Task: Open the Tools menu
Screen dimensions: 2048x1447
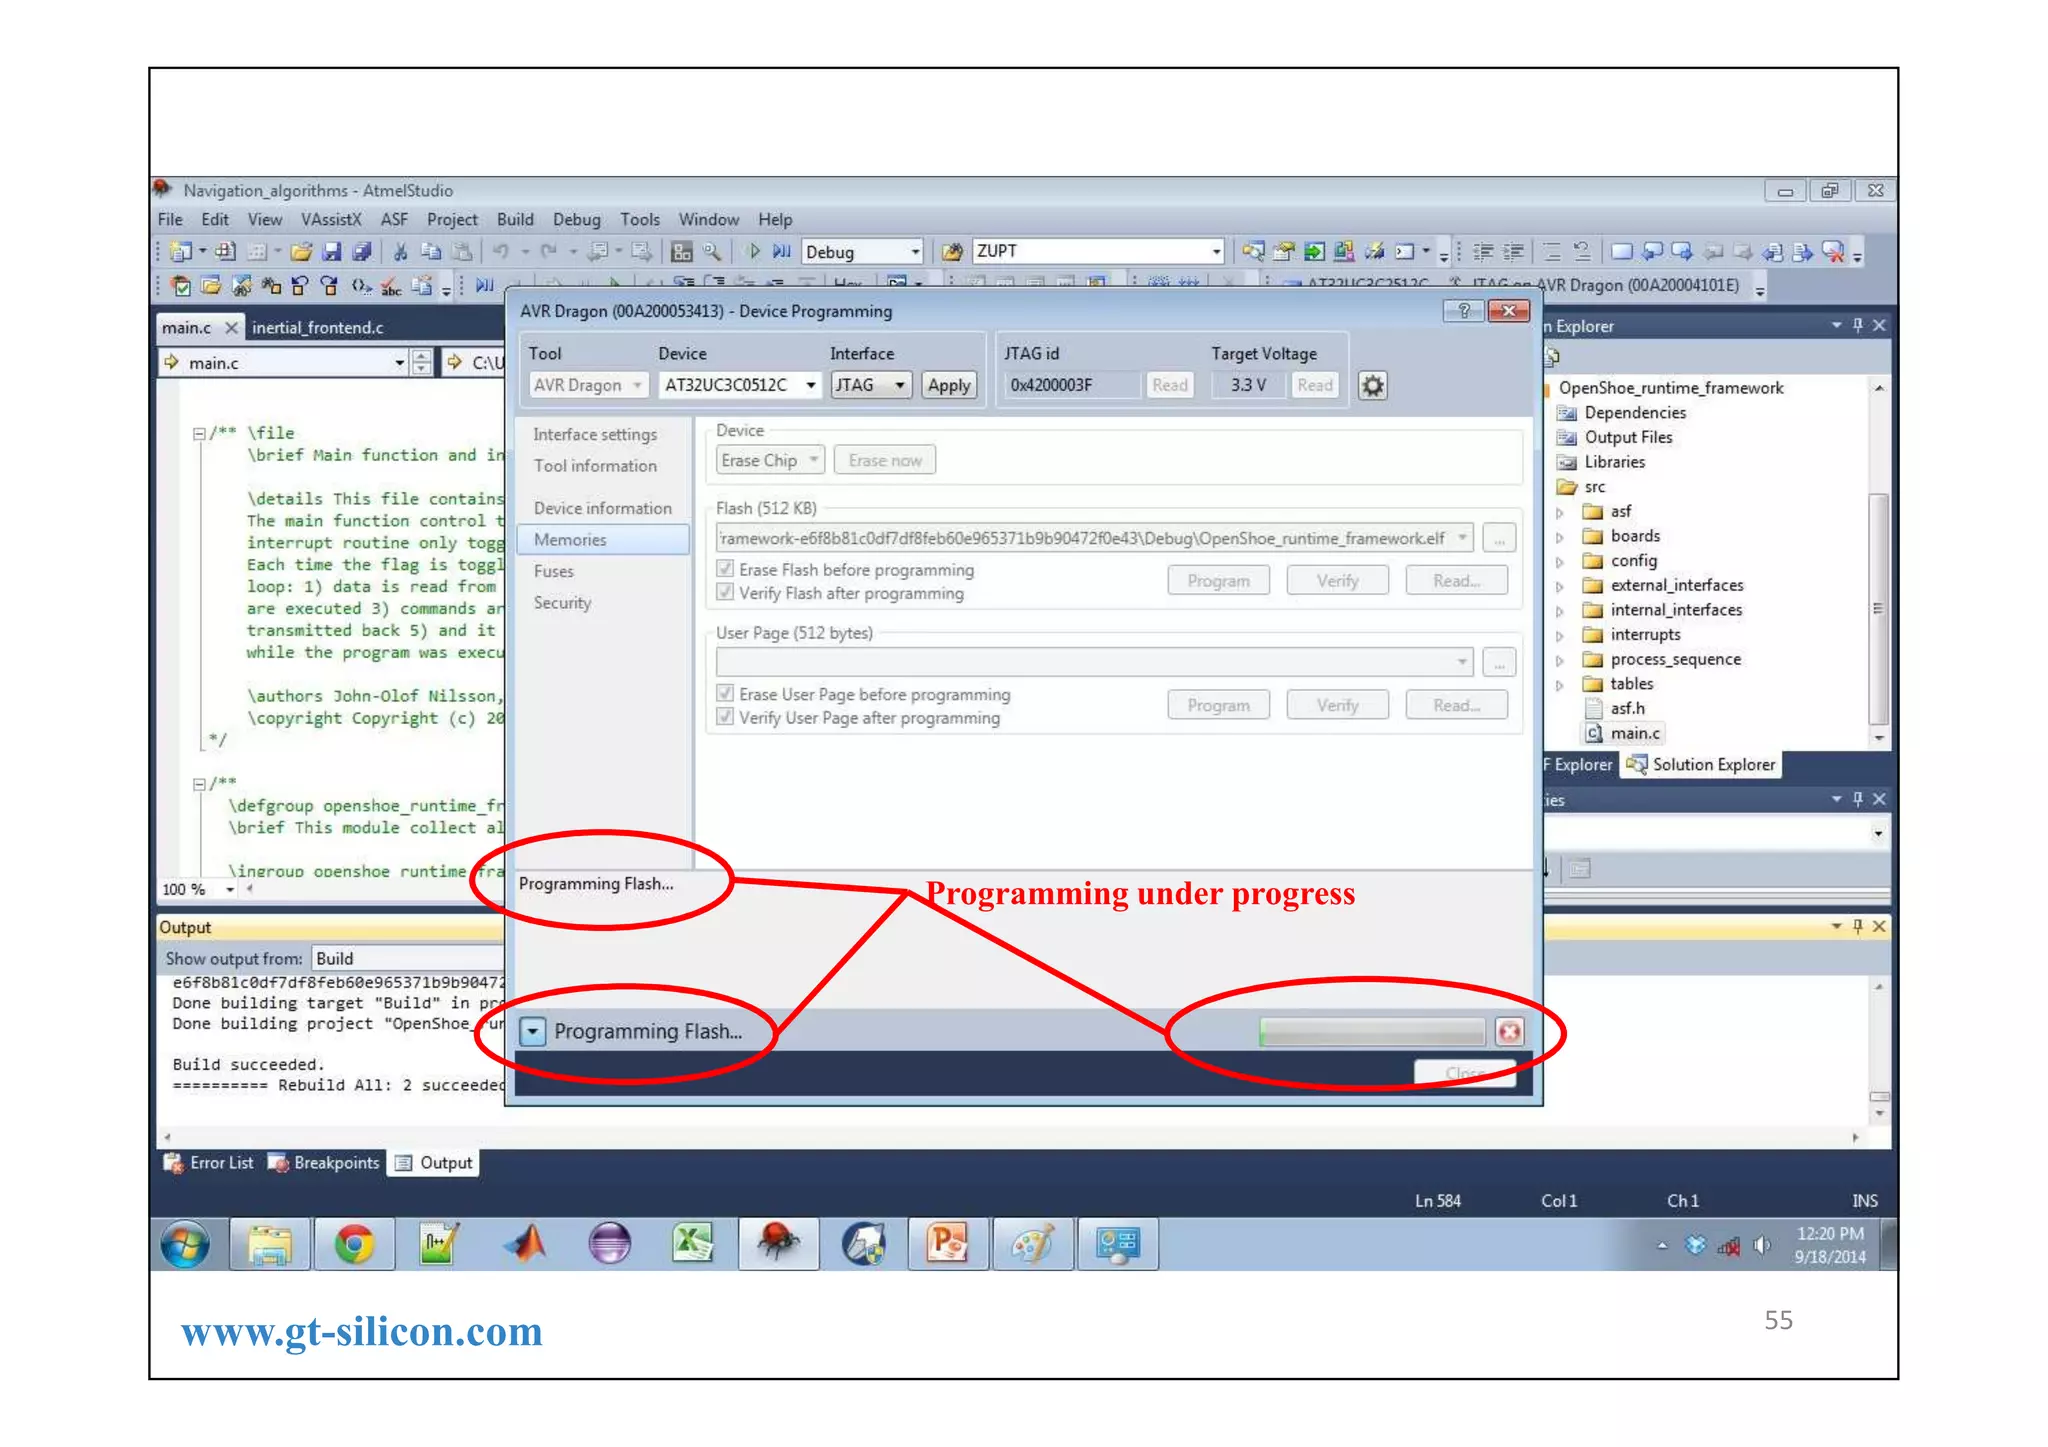Action: pyautogui.click(x=640, y=220)
